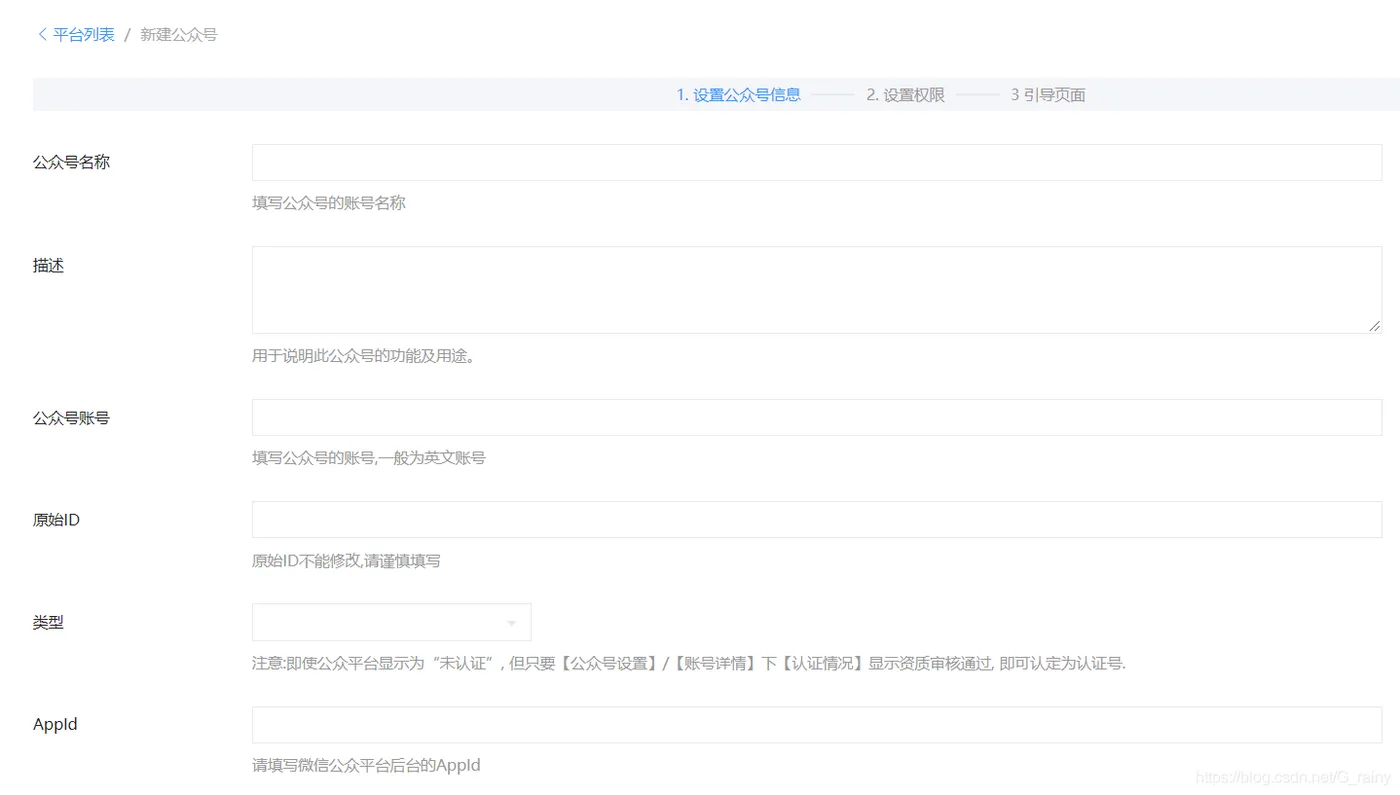Click the 公众号账号 label
Screen dimensions: 1400x795
71,418
